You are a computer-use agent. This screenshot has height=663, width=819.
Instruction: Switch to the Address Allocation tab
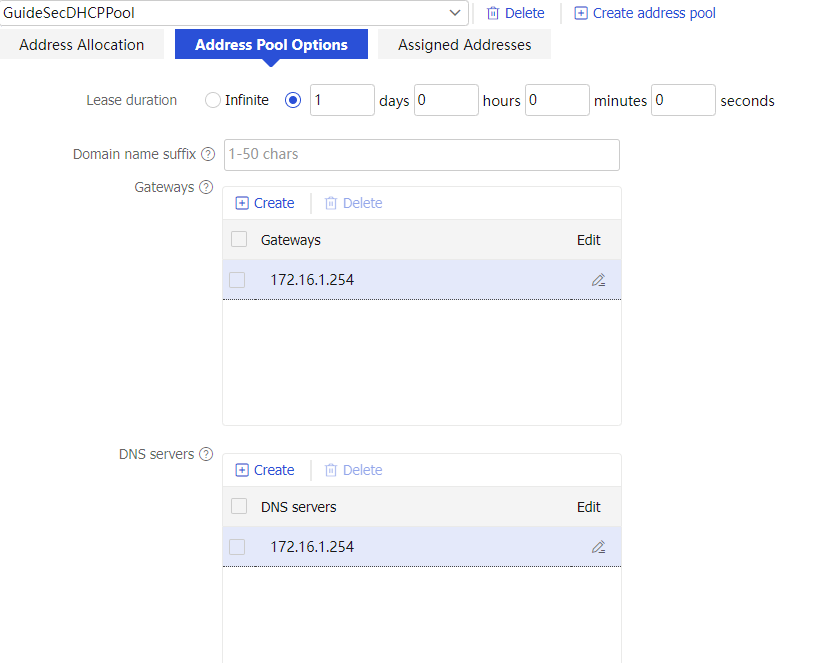click(81, 44)
